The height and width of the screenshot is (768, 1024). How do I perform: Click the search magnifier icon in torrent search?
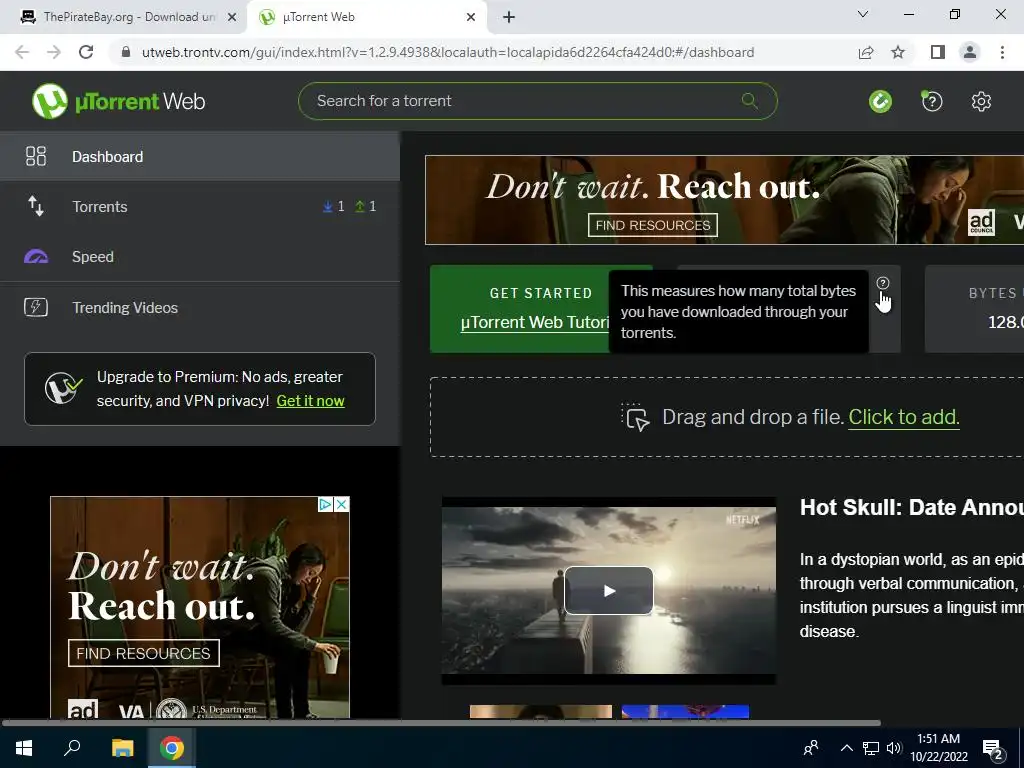[750, 101]
